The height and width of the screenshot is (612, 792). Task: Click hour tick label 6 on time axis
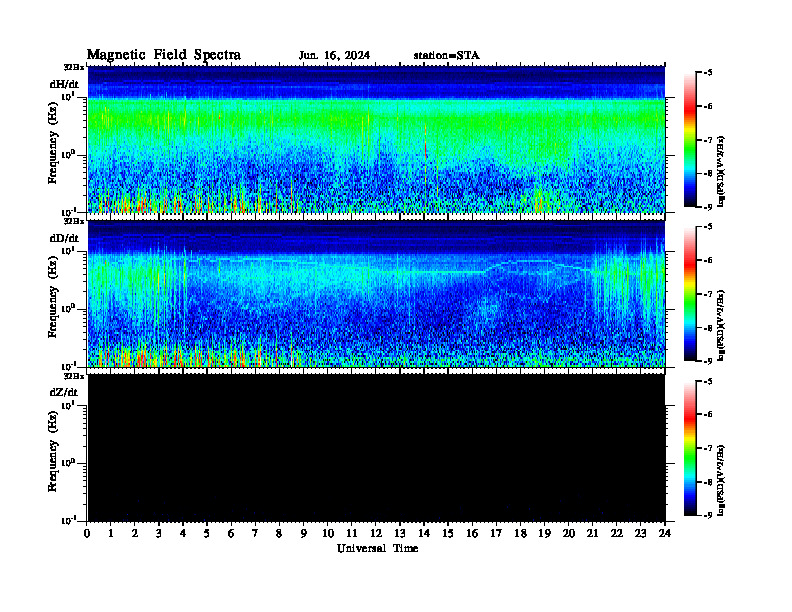click(231, 534)
